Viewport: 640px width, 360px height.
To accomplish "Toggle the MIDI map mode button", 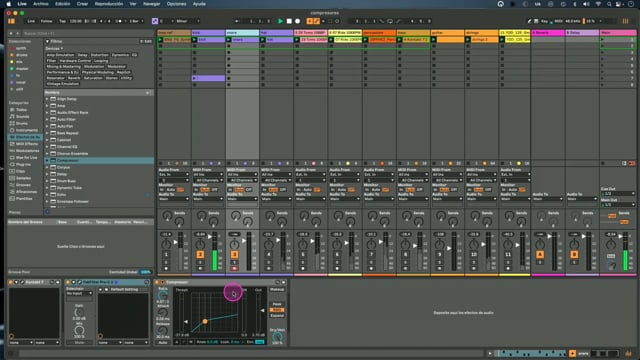I will pos(558,21).
